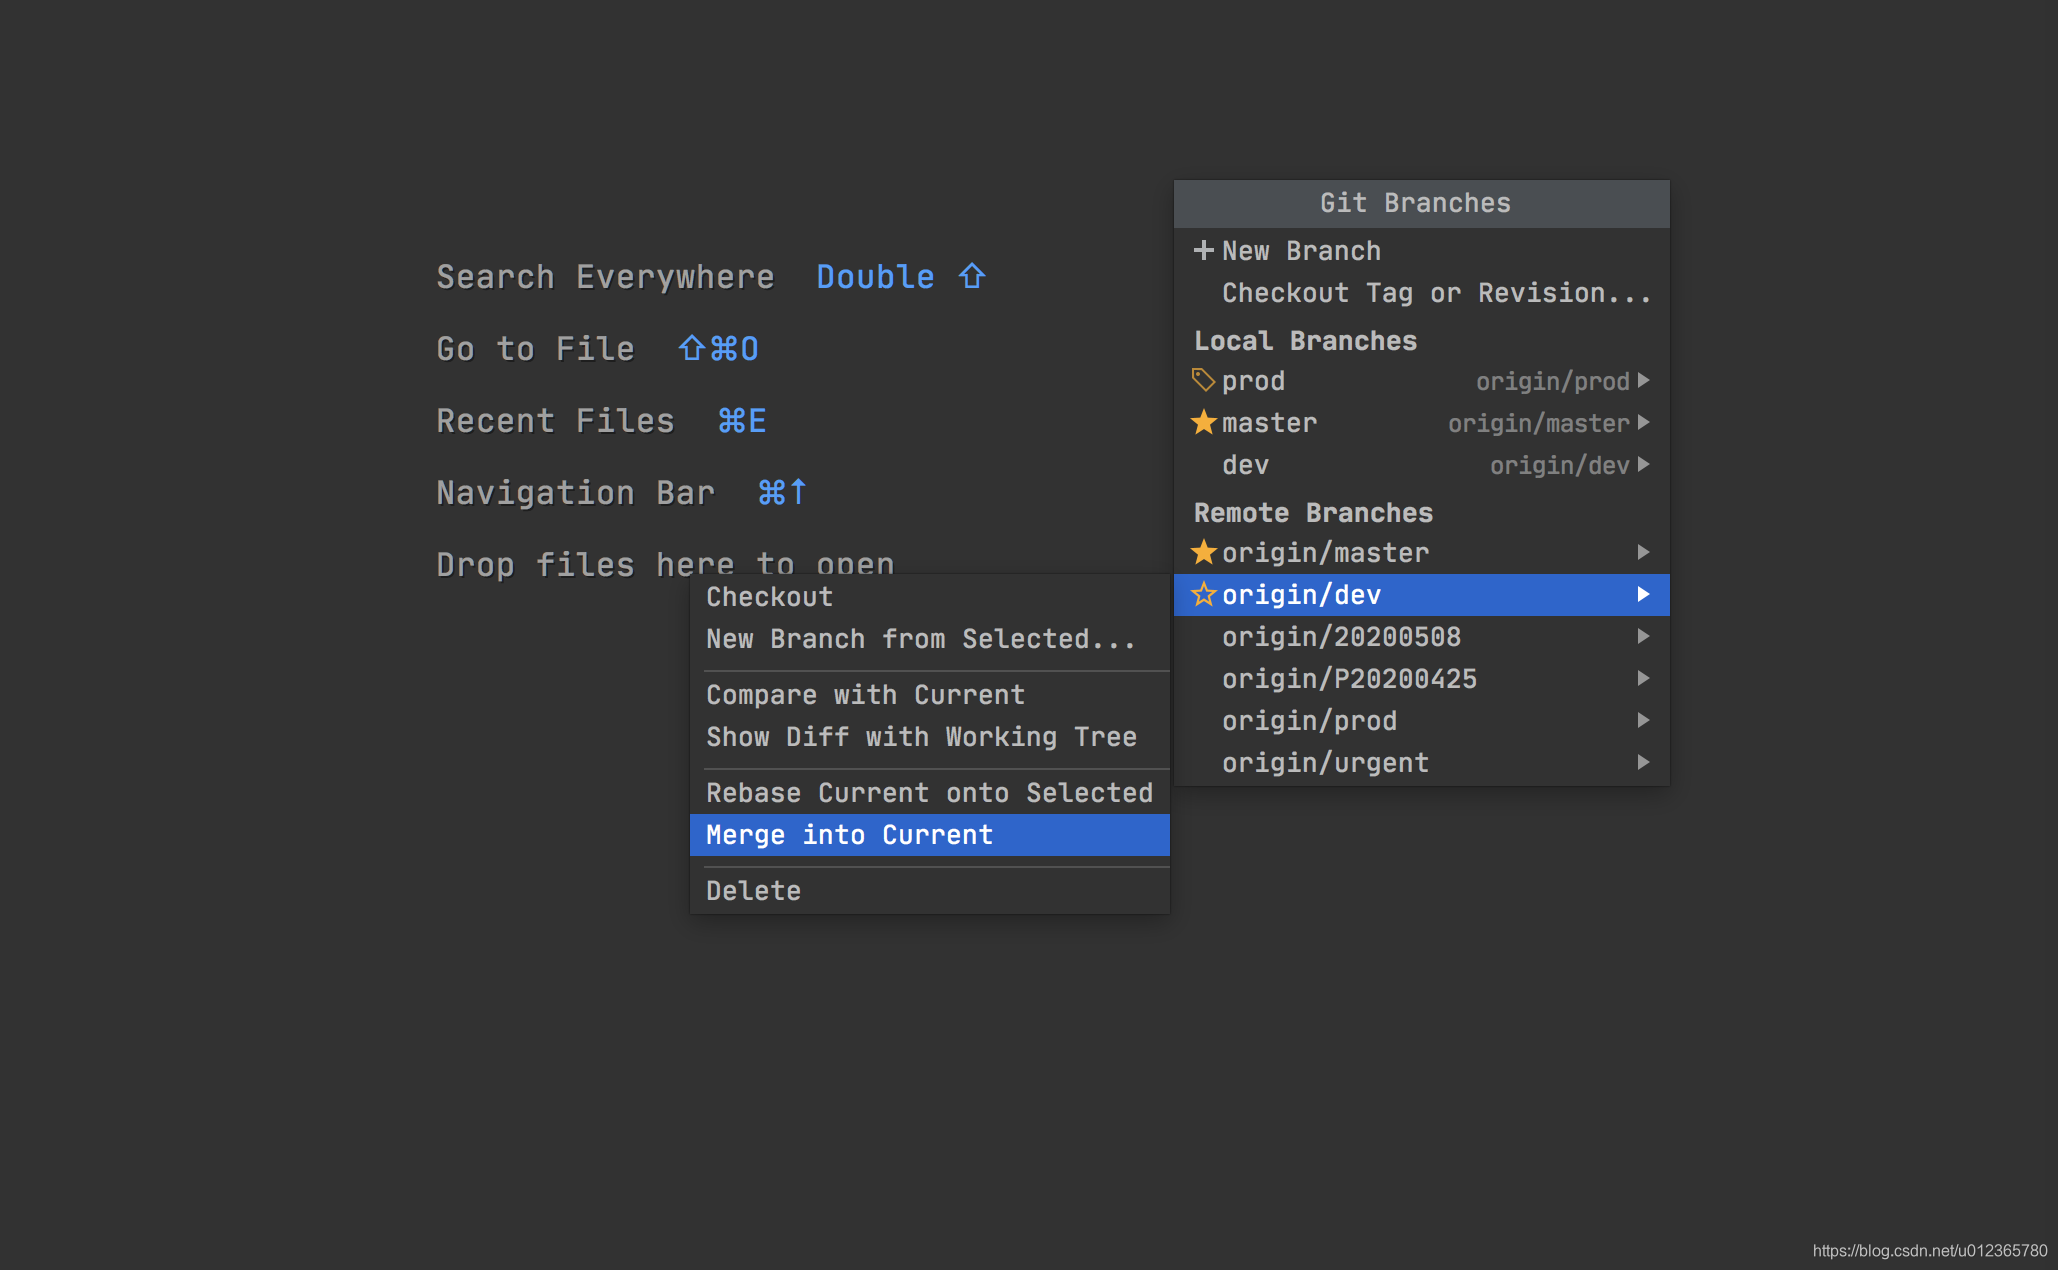Open Show Diff with Working Tree
The width and height of the screenshot is (2058, 1270).
tap(921, 737)
